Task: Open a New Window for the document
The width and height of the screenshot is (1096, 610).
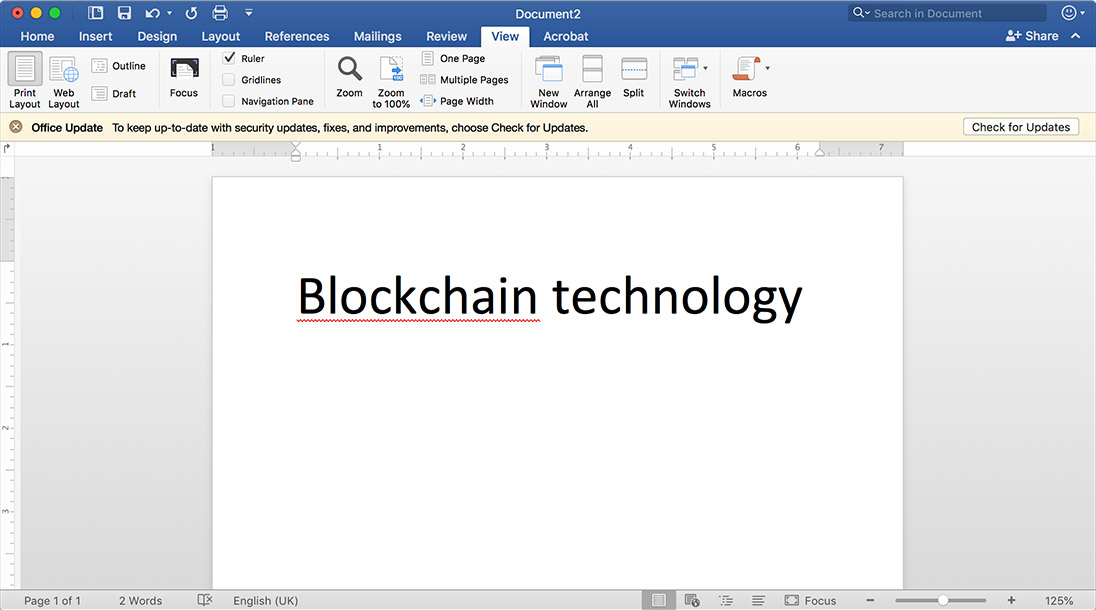Action: [x=548, y=78]
